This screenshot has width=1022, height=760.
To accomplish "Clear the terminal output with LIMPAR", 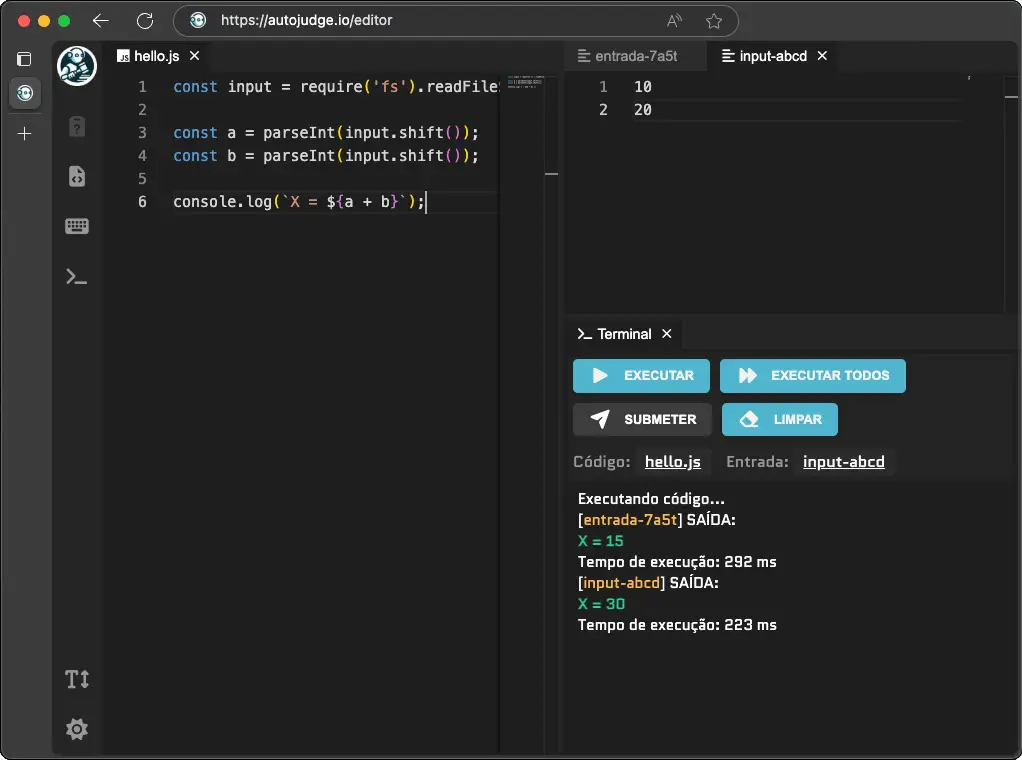I will [780, 419].
